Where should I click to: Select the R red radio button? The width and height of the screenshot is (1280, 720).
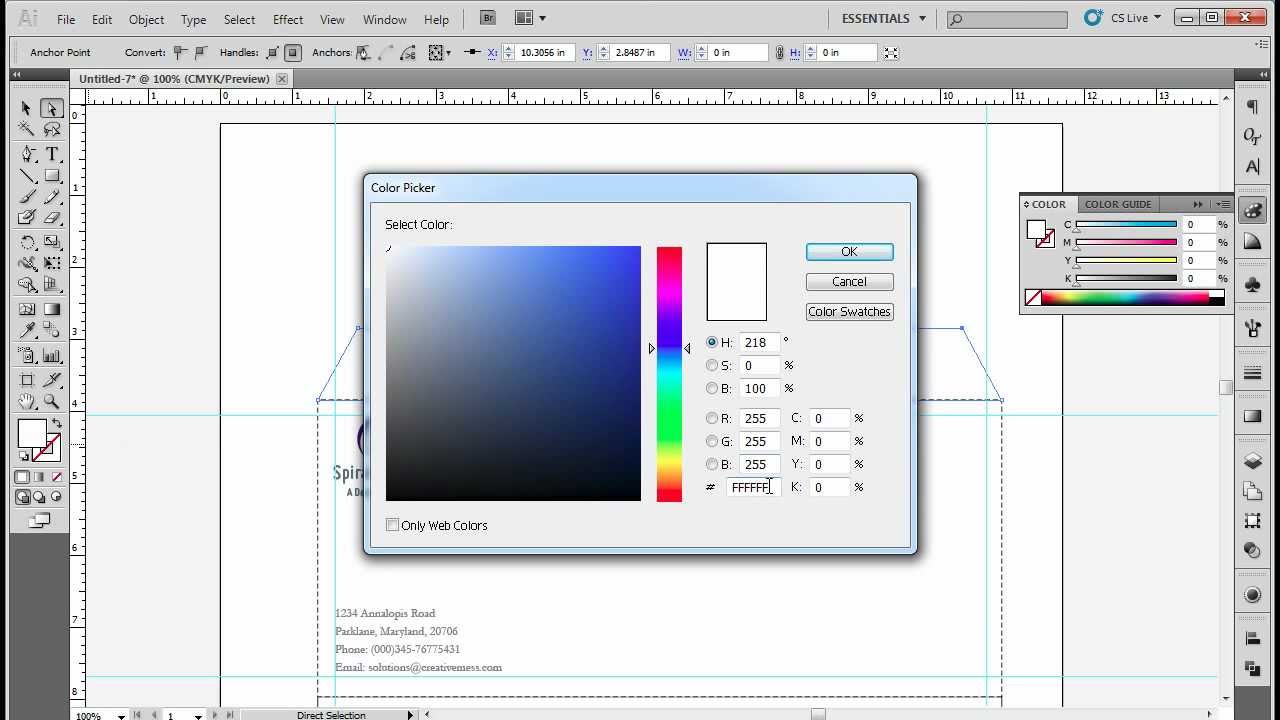click(712, 418)
